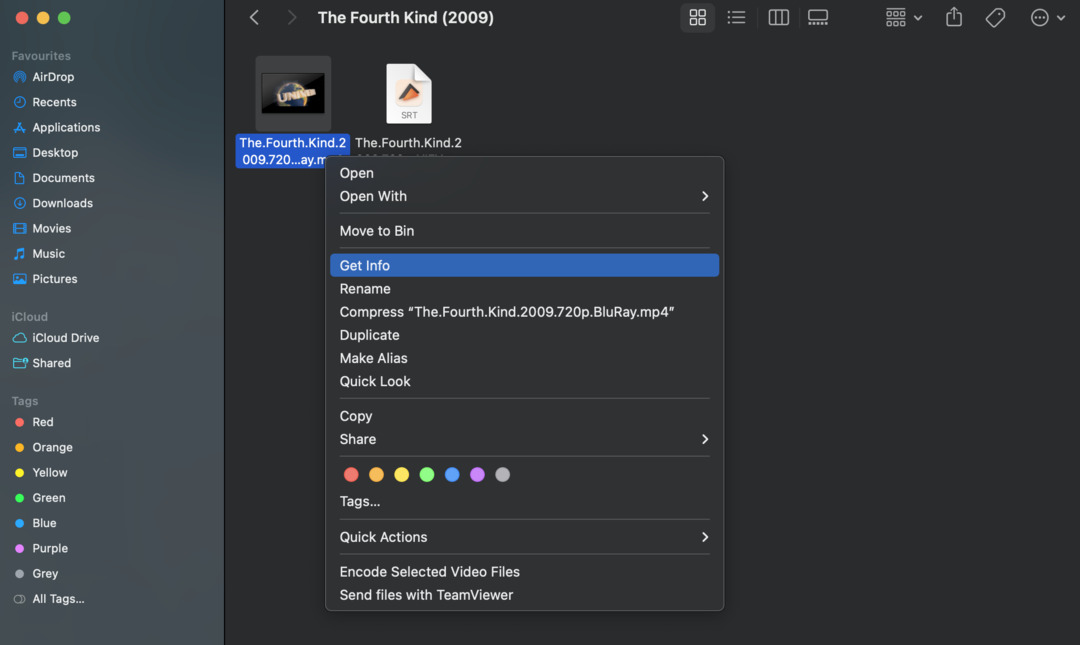Open Music folder in sidebar

[48, 254]
